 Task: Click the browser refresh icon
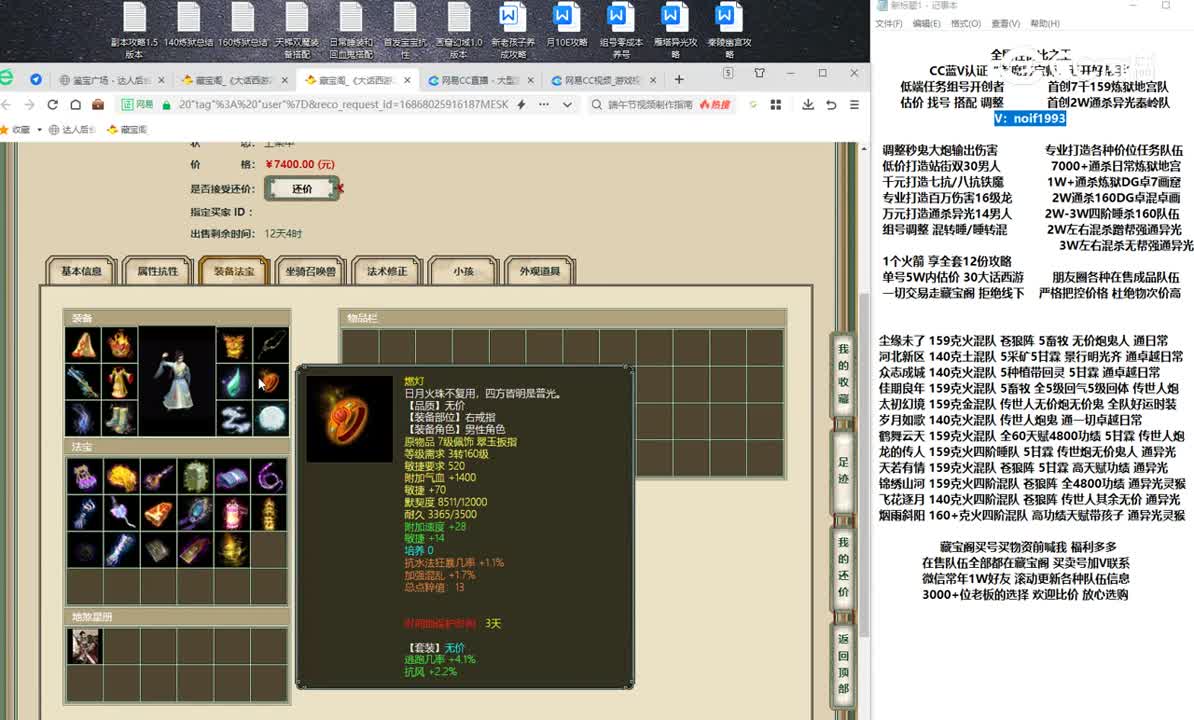(x=53, y=104)
